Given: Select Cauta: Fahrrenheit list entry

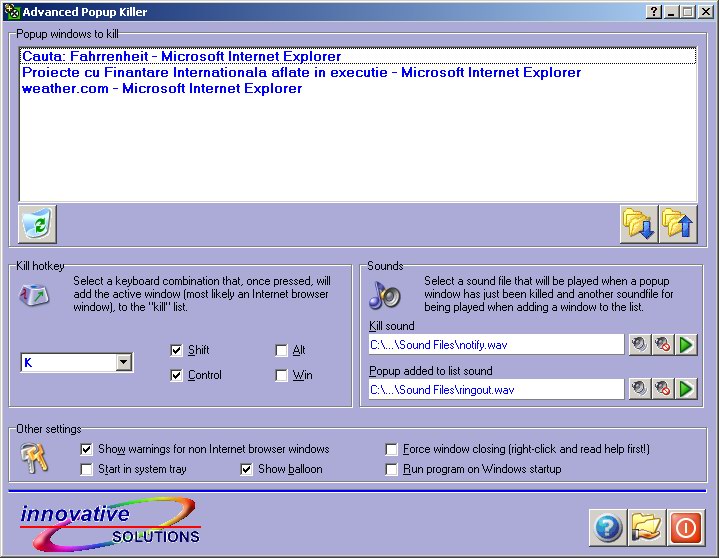Looking at the screenshot, I should tap(358, 56).
